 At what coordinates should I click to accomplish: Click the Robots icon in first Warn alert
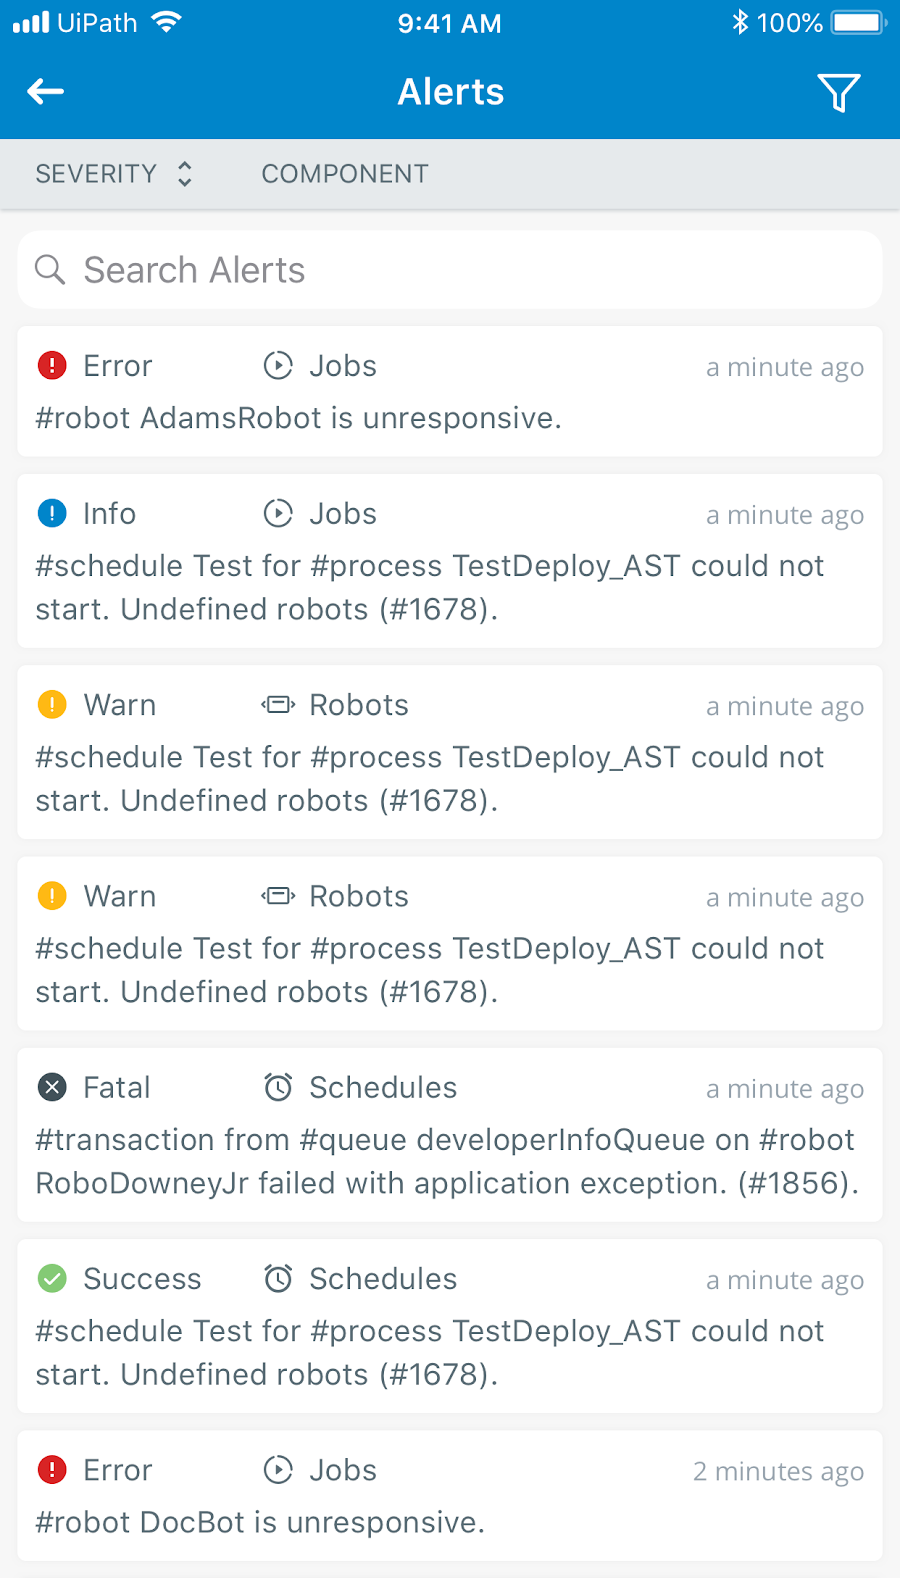(278, 705)
